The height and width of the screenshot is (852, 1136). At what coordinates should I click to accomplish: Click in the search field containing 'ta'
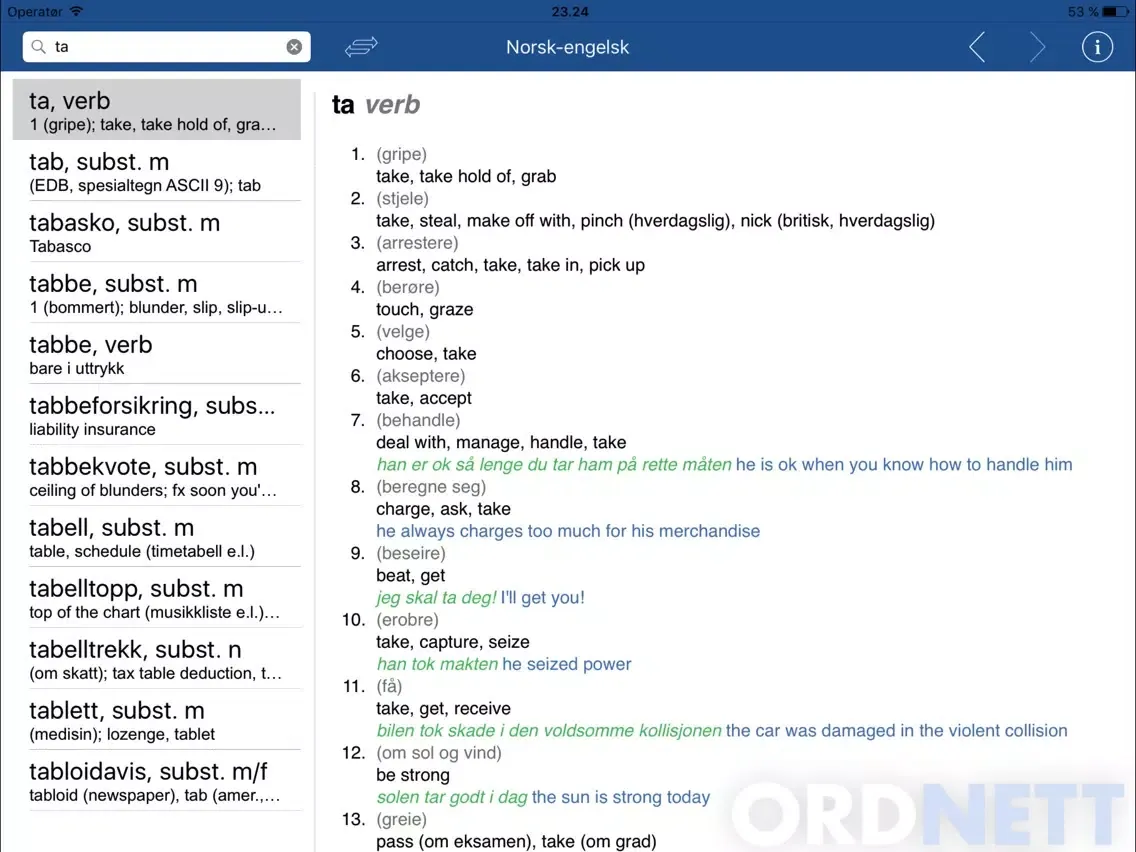pyautogui.click(x=167, y=47)
